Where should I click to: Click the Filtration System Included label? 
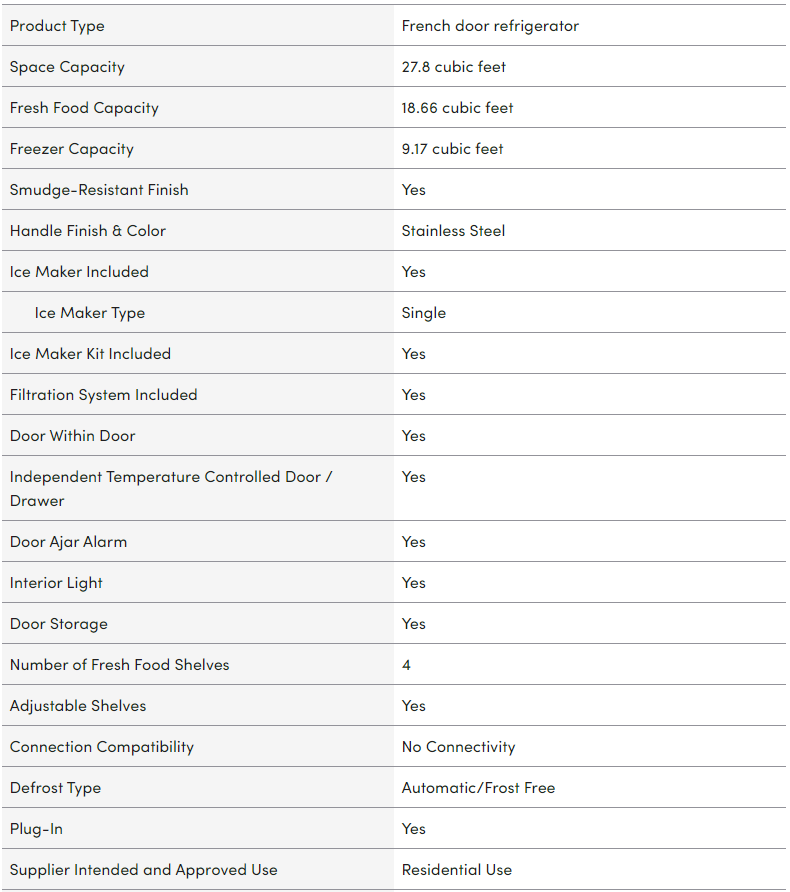[103, 395]
